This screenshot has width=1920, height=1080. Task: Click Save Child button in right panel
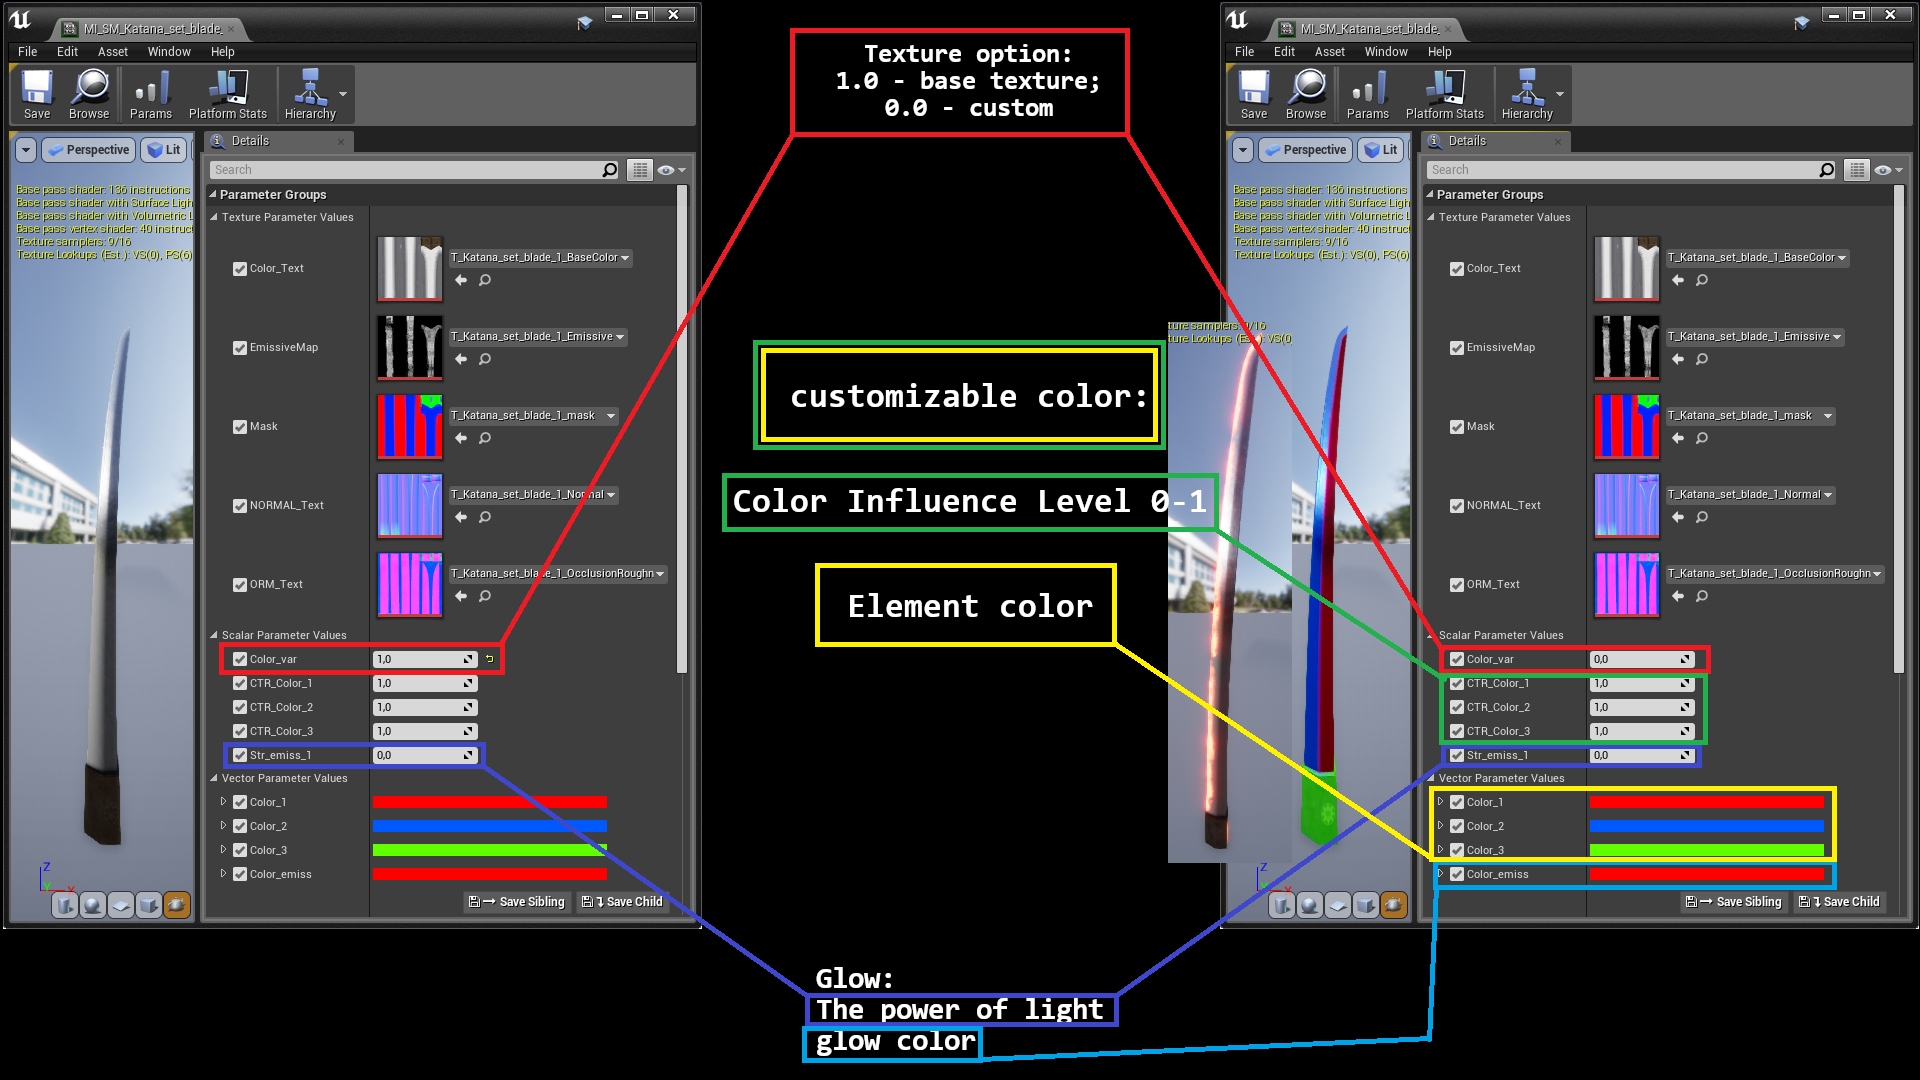click(x=1839, y=902)
